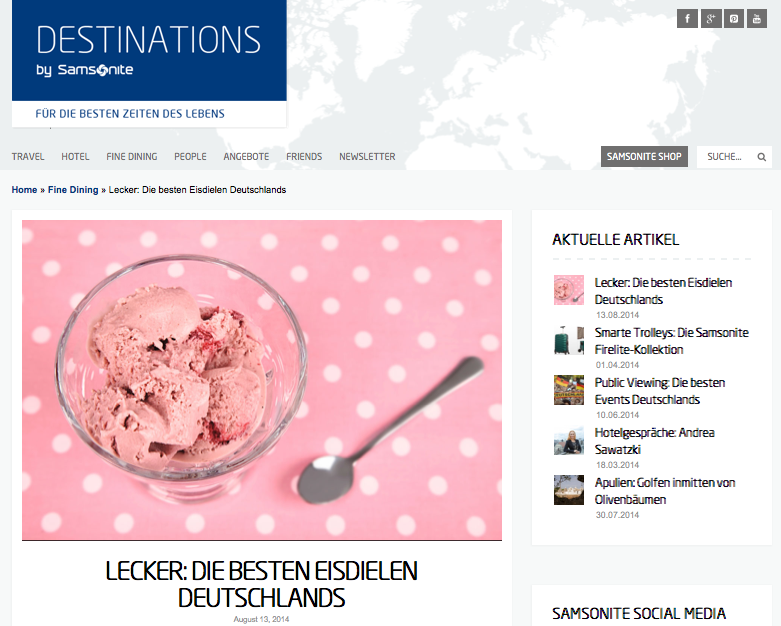Screen dimensions: 781x626
Task: Open sidebar article Smarte Trolleys Firelite-Kollektion
Action: pyautogui.click(x=671, y=341)
